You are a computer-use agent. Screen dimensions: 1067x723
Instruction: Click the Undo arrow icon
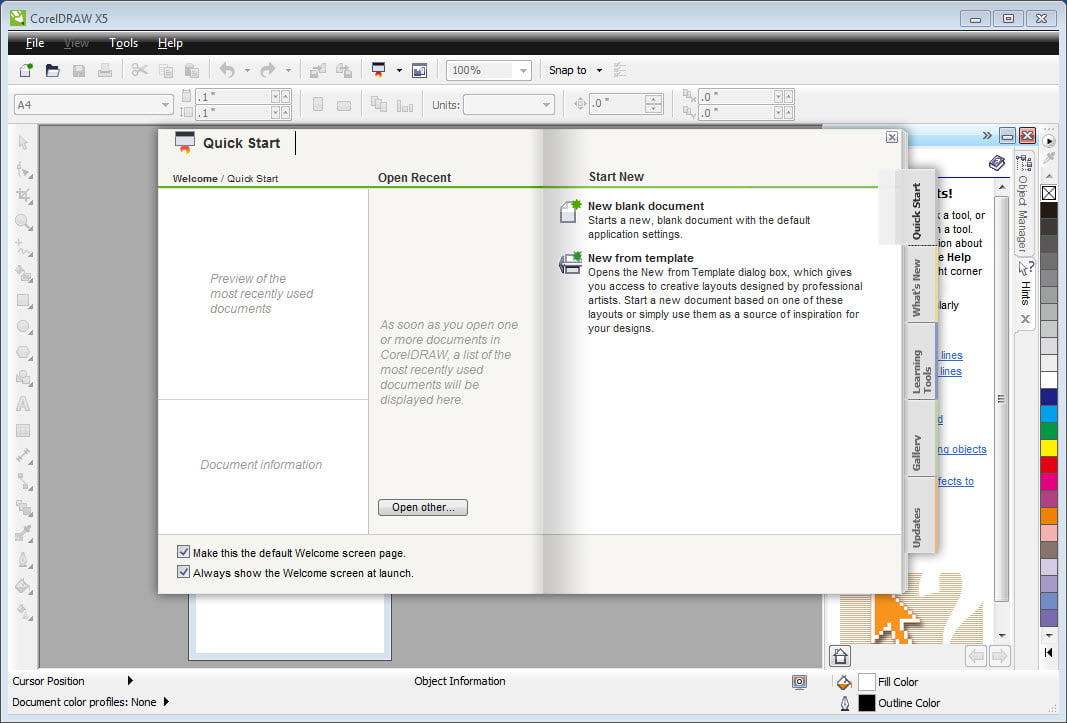pos(227,70)
